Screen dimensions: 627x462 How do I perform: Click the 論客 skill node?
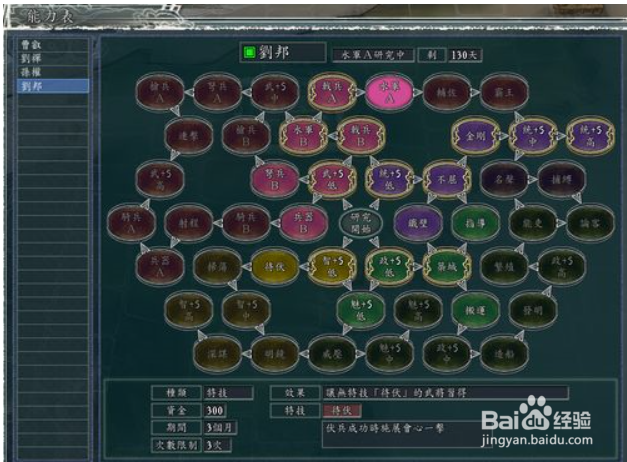coord(590,223)
